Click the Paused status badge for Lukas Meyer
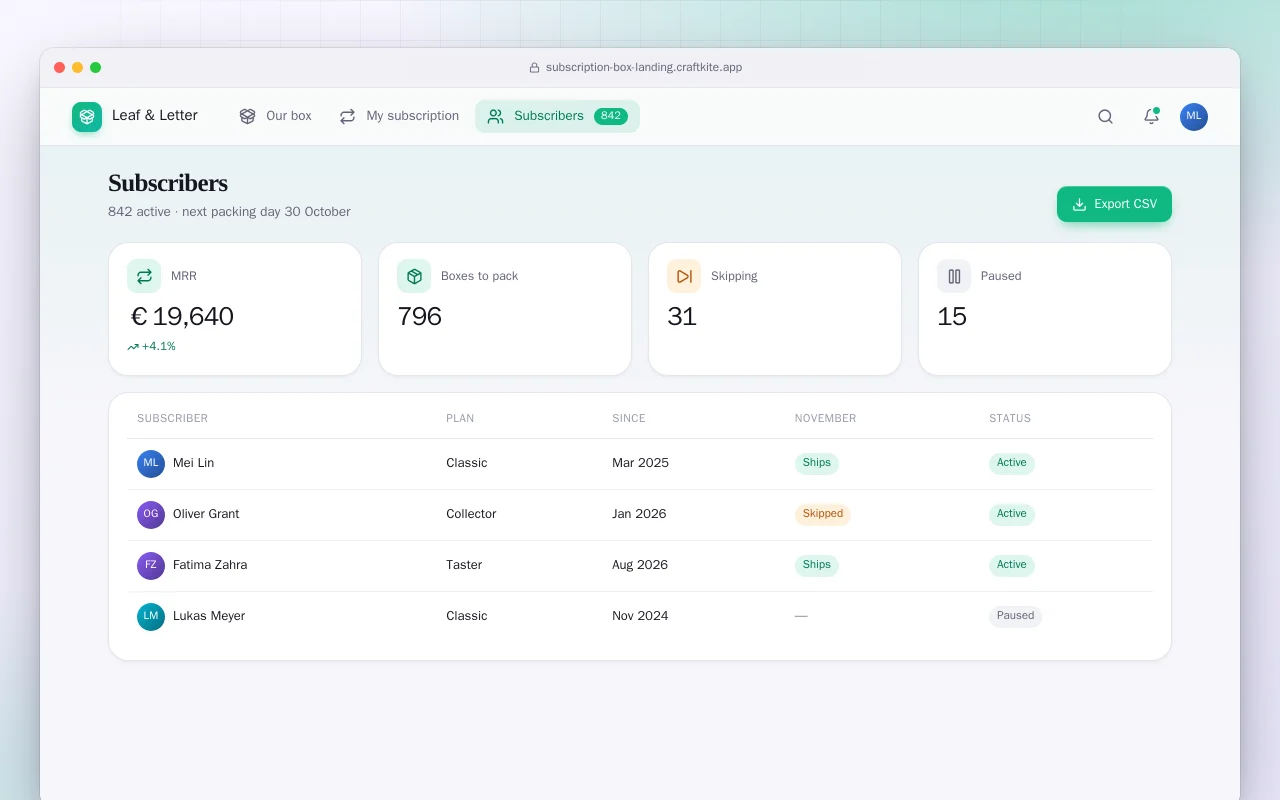 pos(1015,616)
